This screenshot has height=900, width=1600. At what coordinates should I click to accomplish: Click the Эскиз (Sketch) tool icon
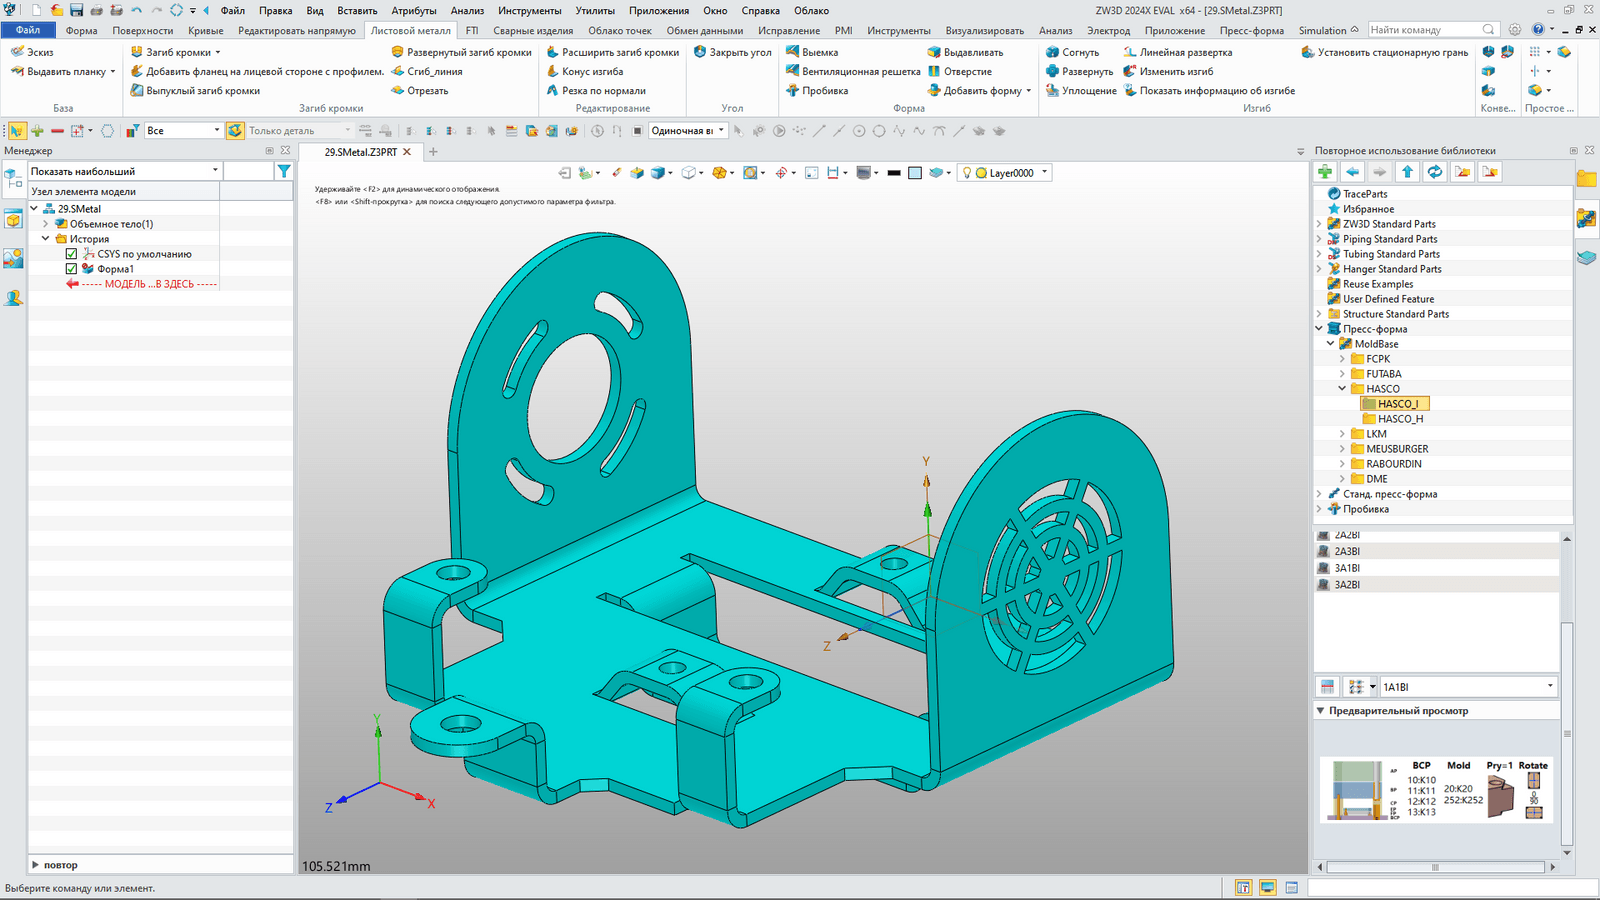(17, 52)
